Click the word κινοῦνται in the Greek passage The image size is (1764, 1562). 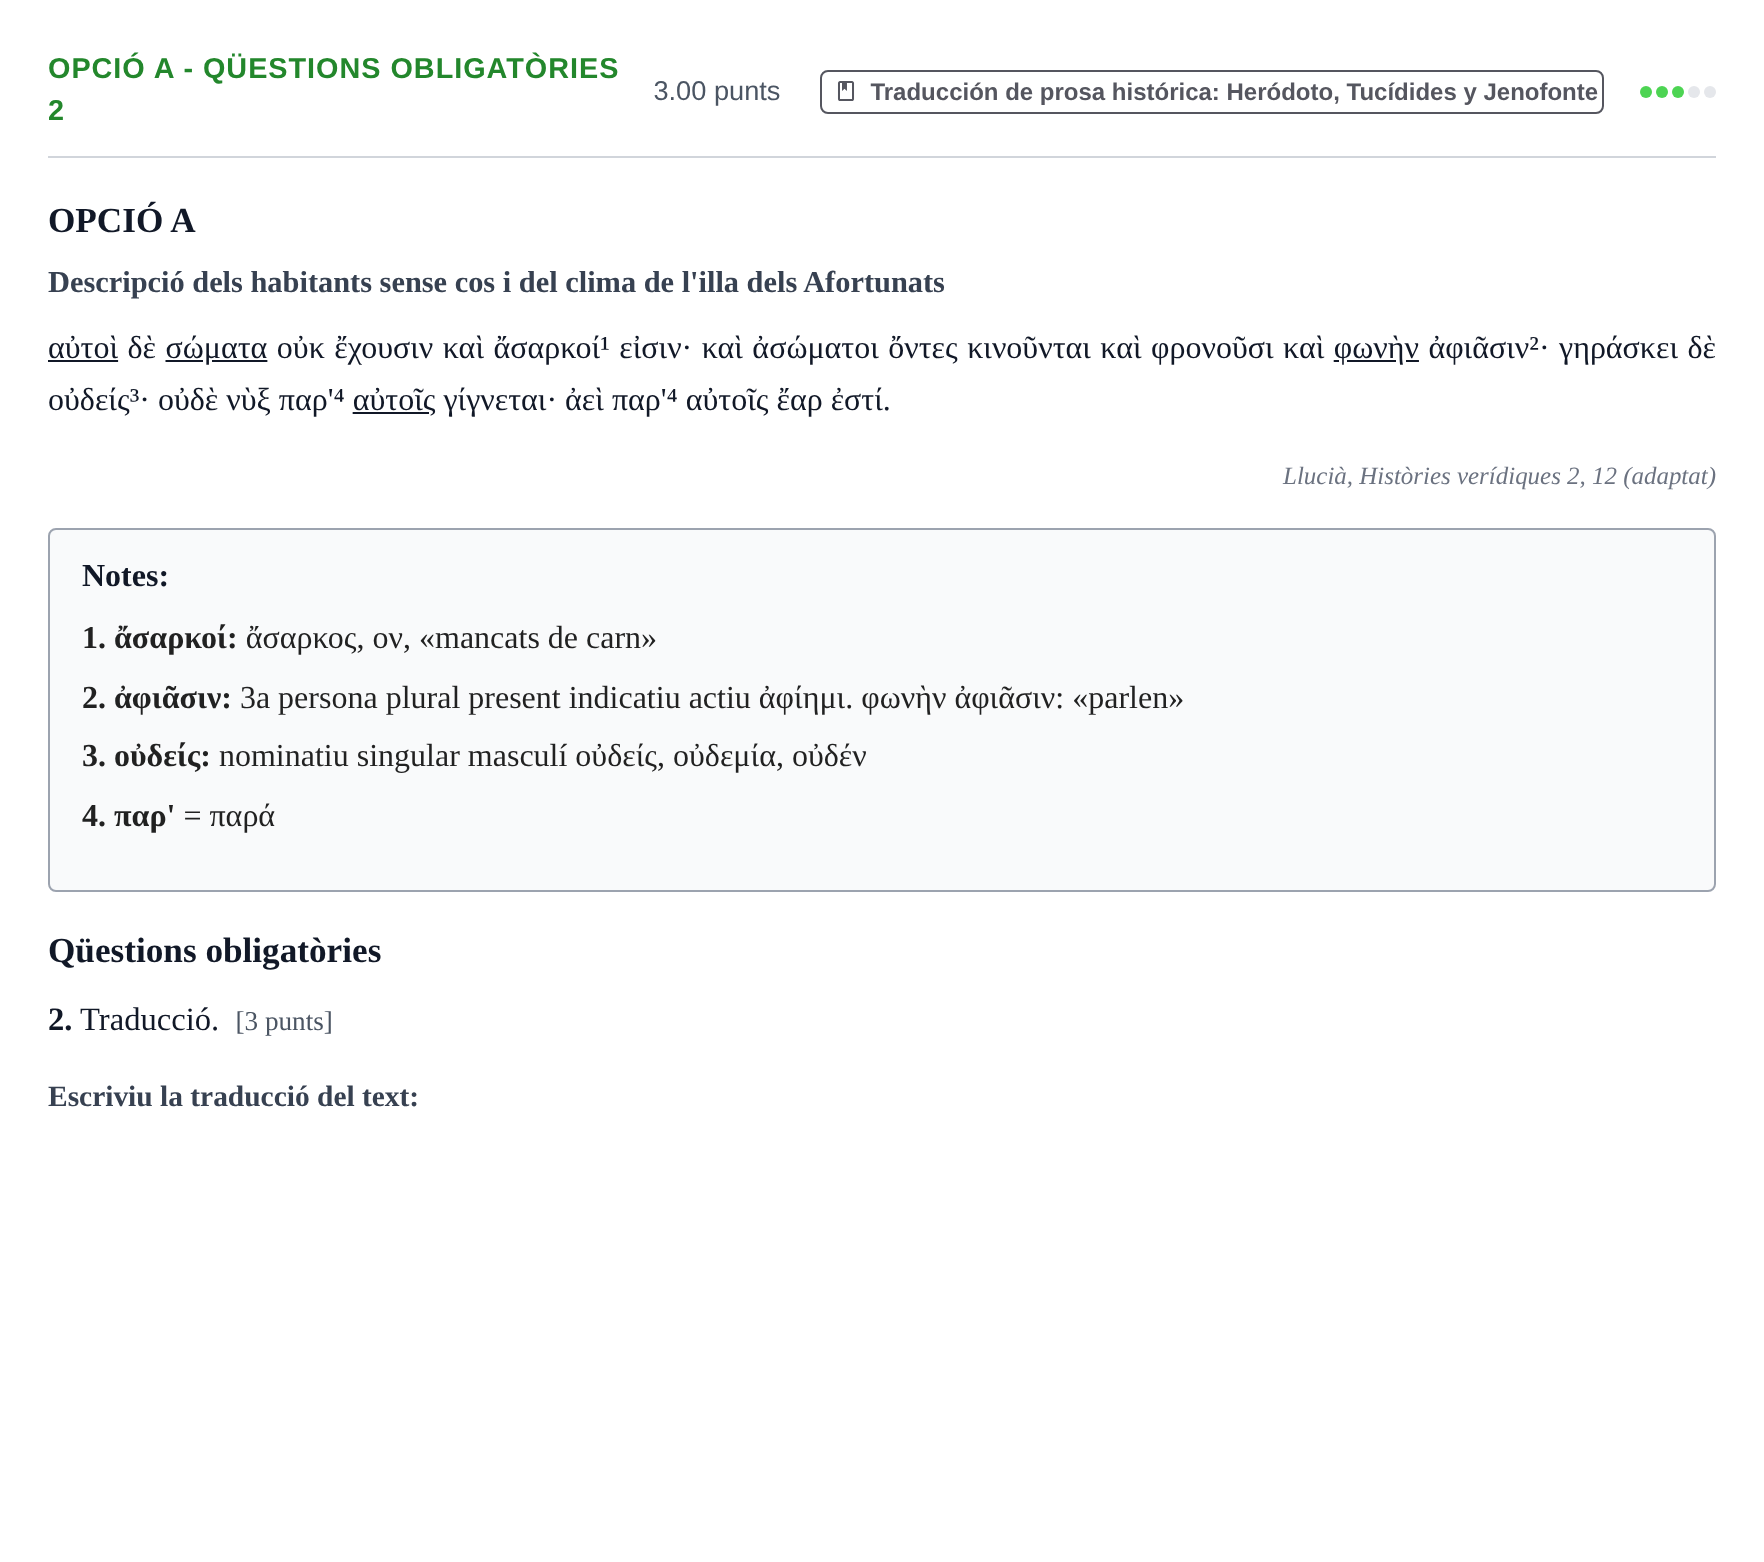point(1029,349)
